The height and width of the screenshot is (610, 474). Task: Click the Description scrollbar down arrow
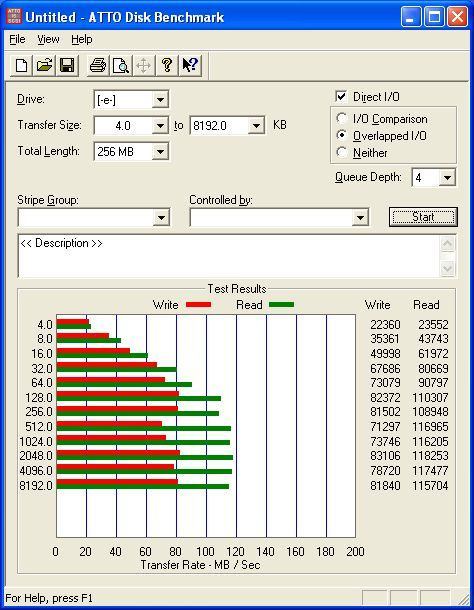[x=448, y=268]
